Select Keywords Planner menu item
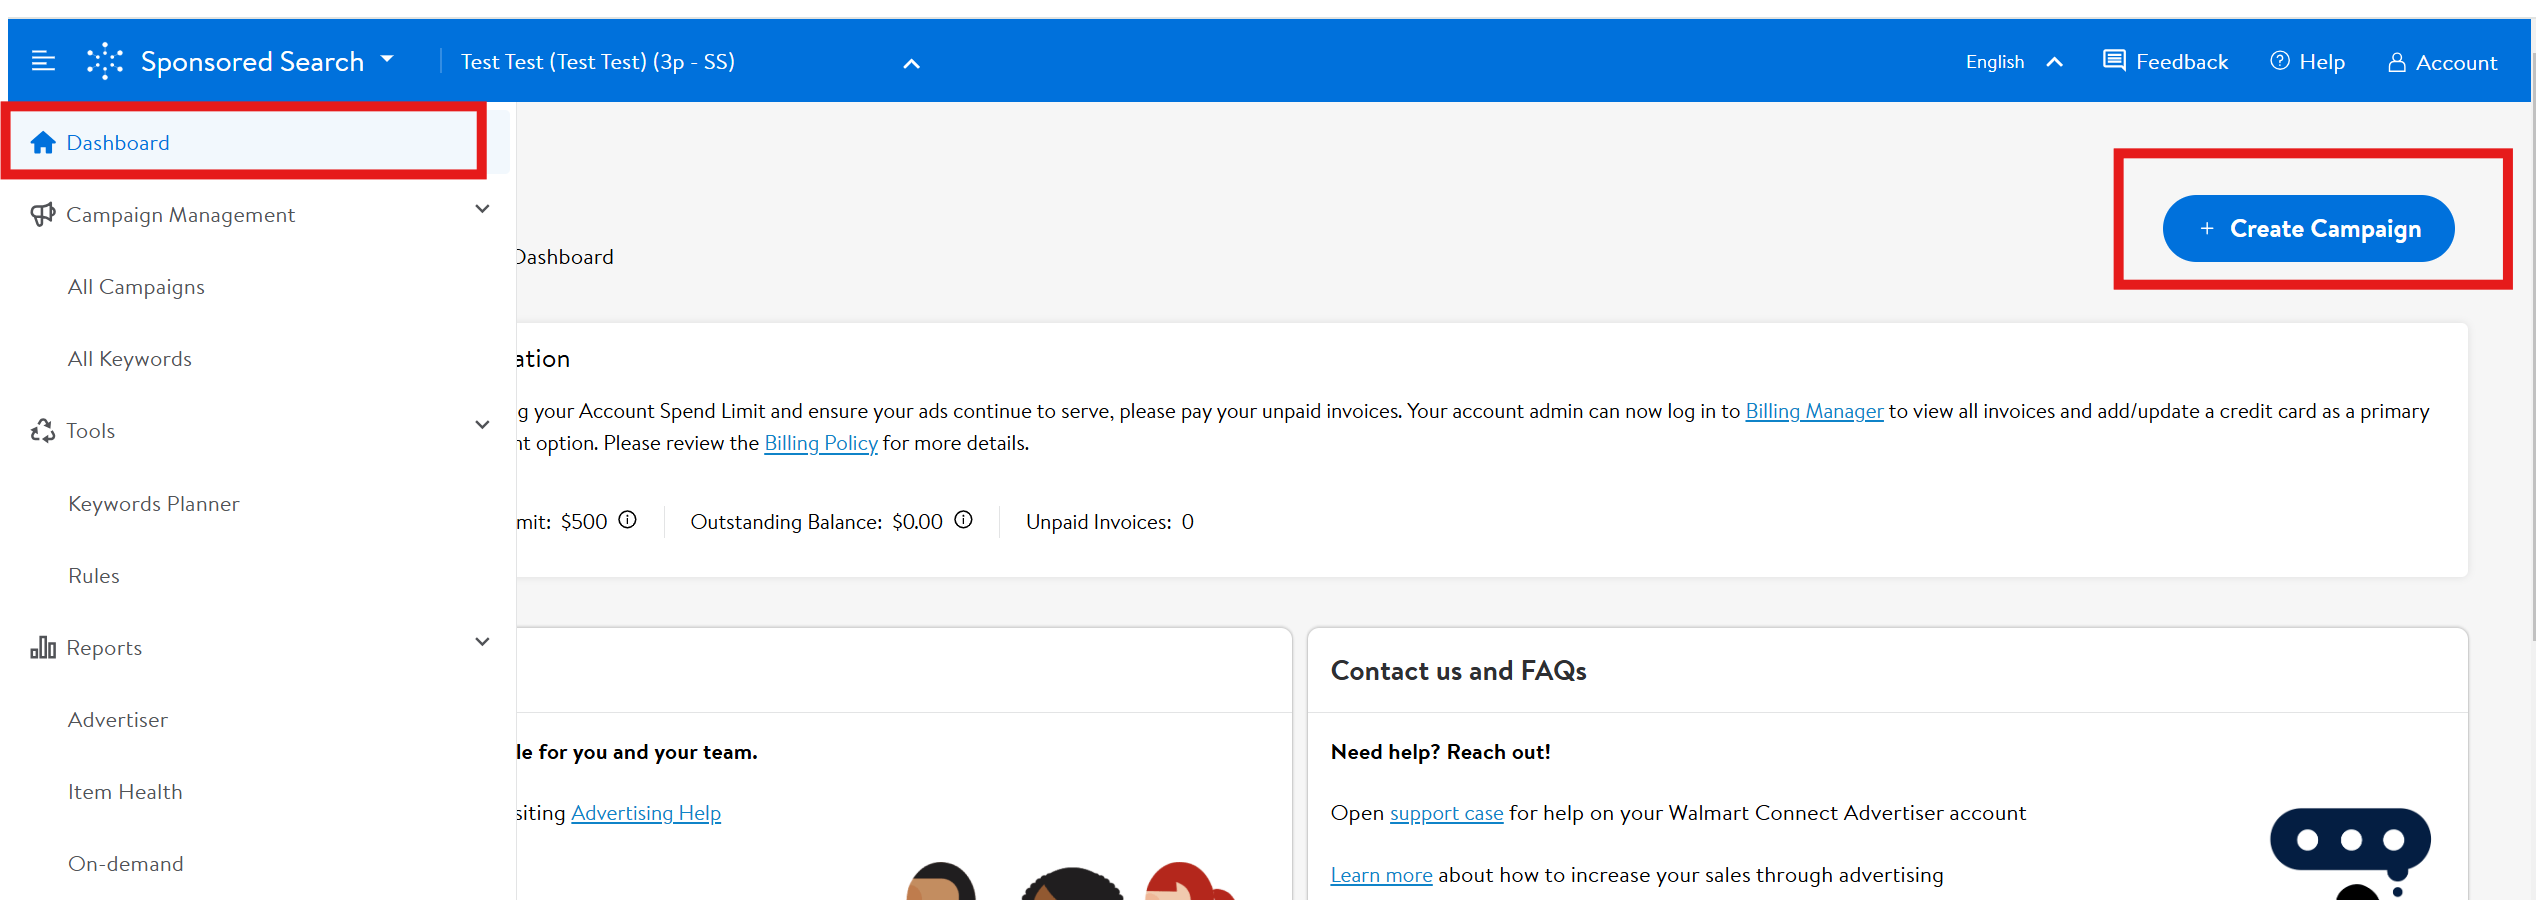This screenshot has width=2536, height=900. [153, 504]
